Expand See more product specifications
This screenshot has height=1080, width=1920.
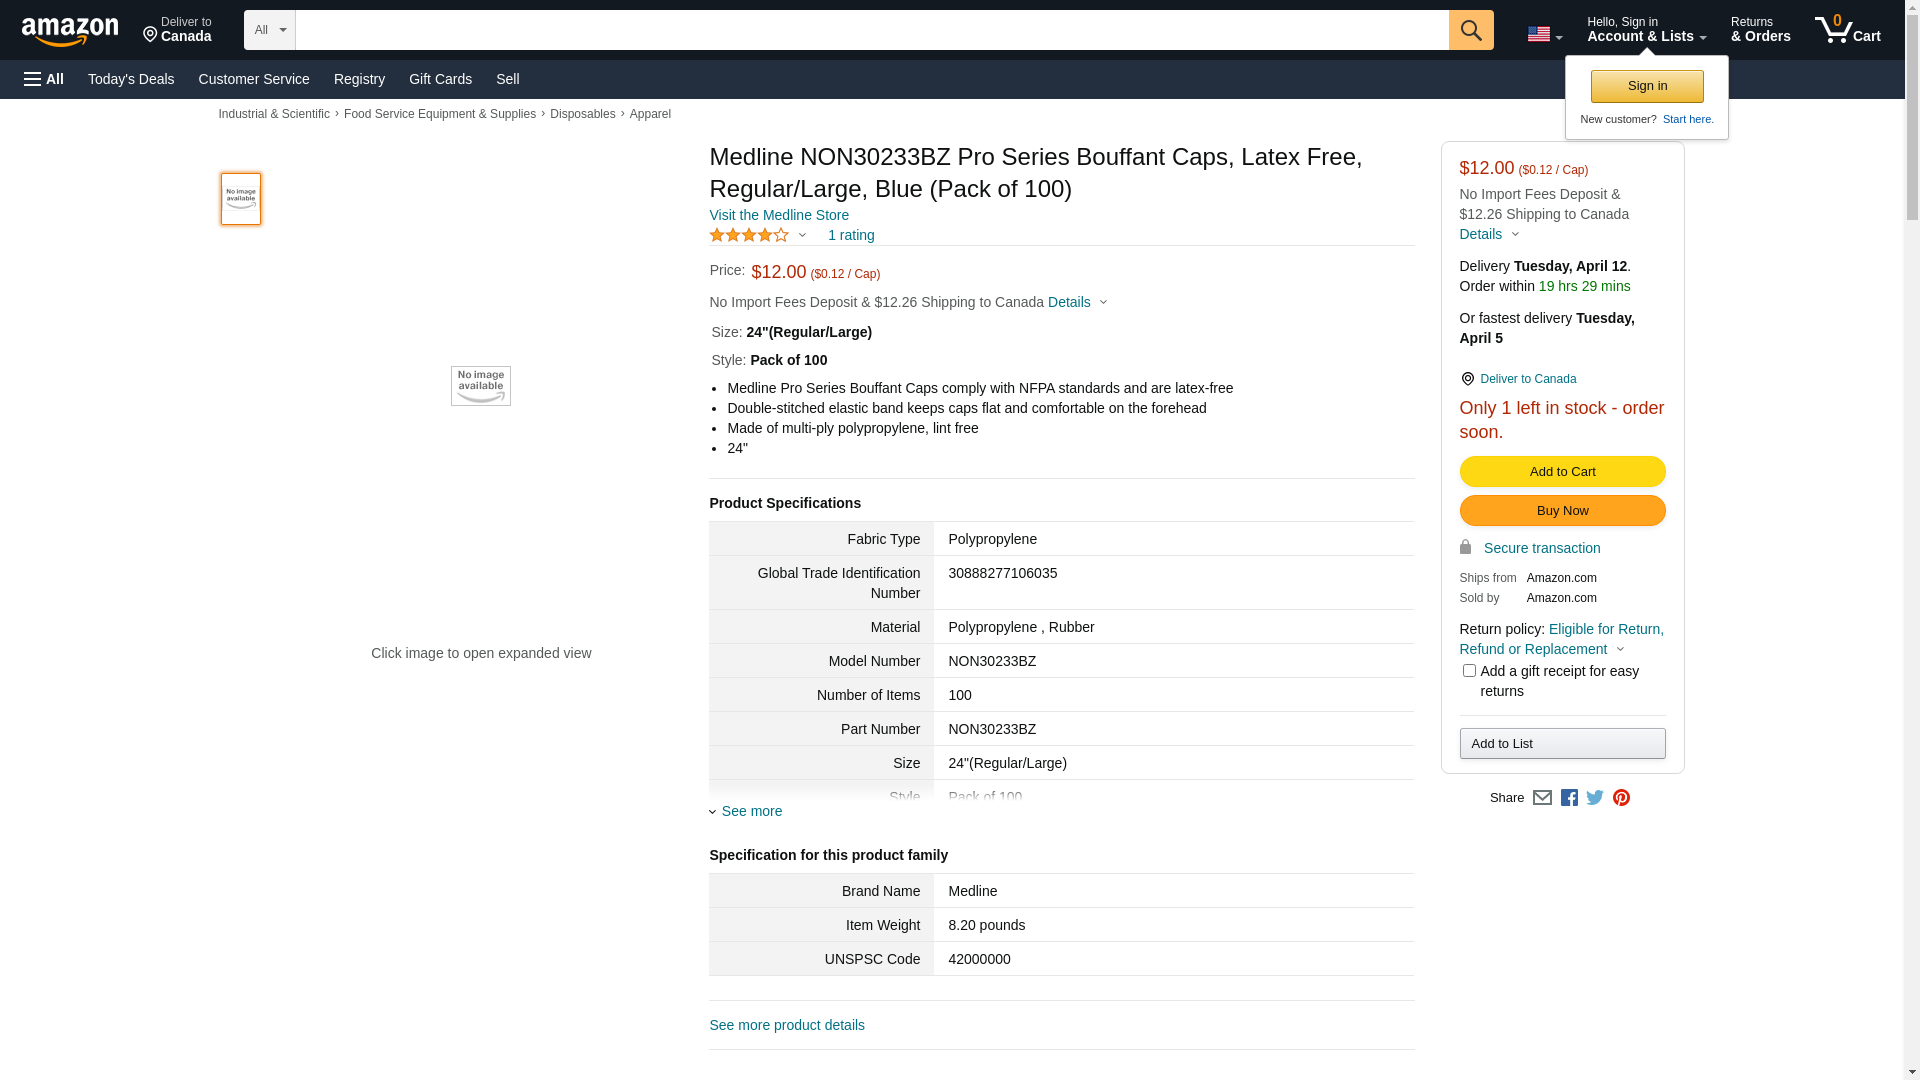coord(751,811)
